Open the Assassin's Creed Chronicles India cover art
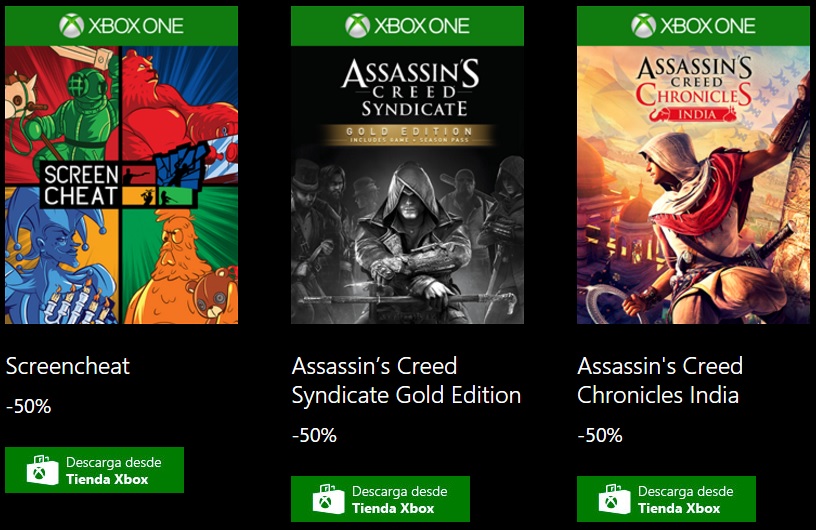 pos(693,185)
